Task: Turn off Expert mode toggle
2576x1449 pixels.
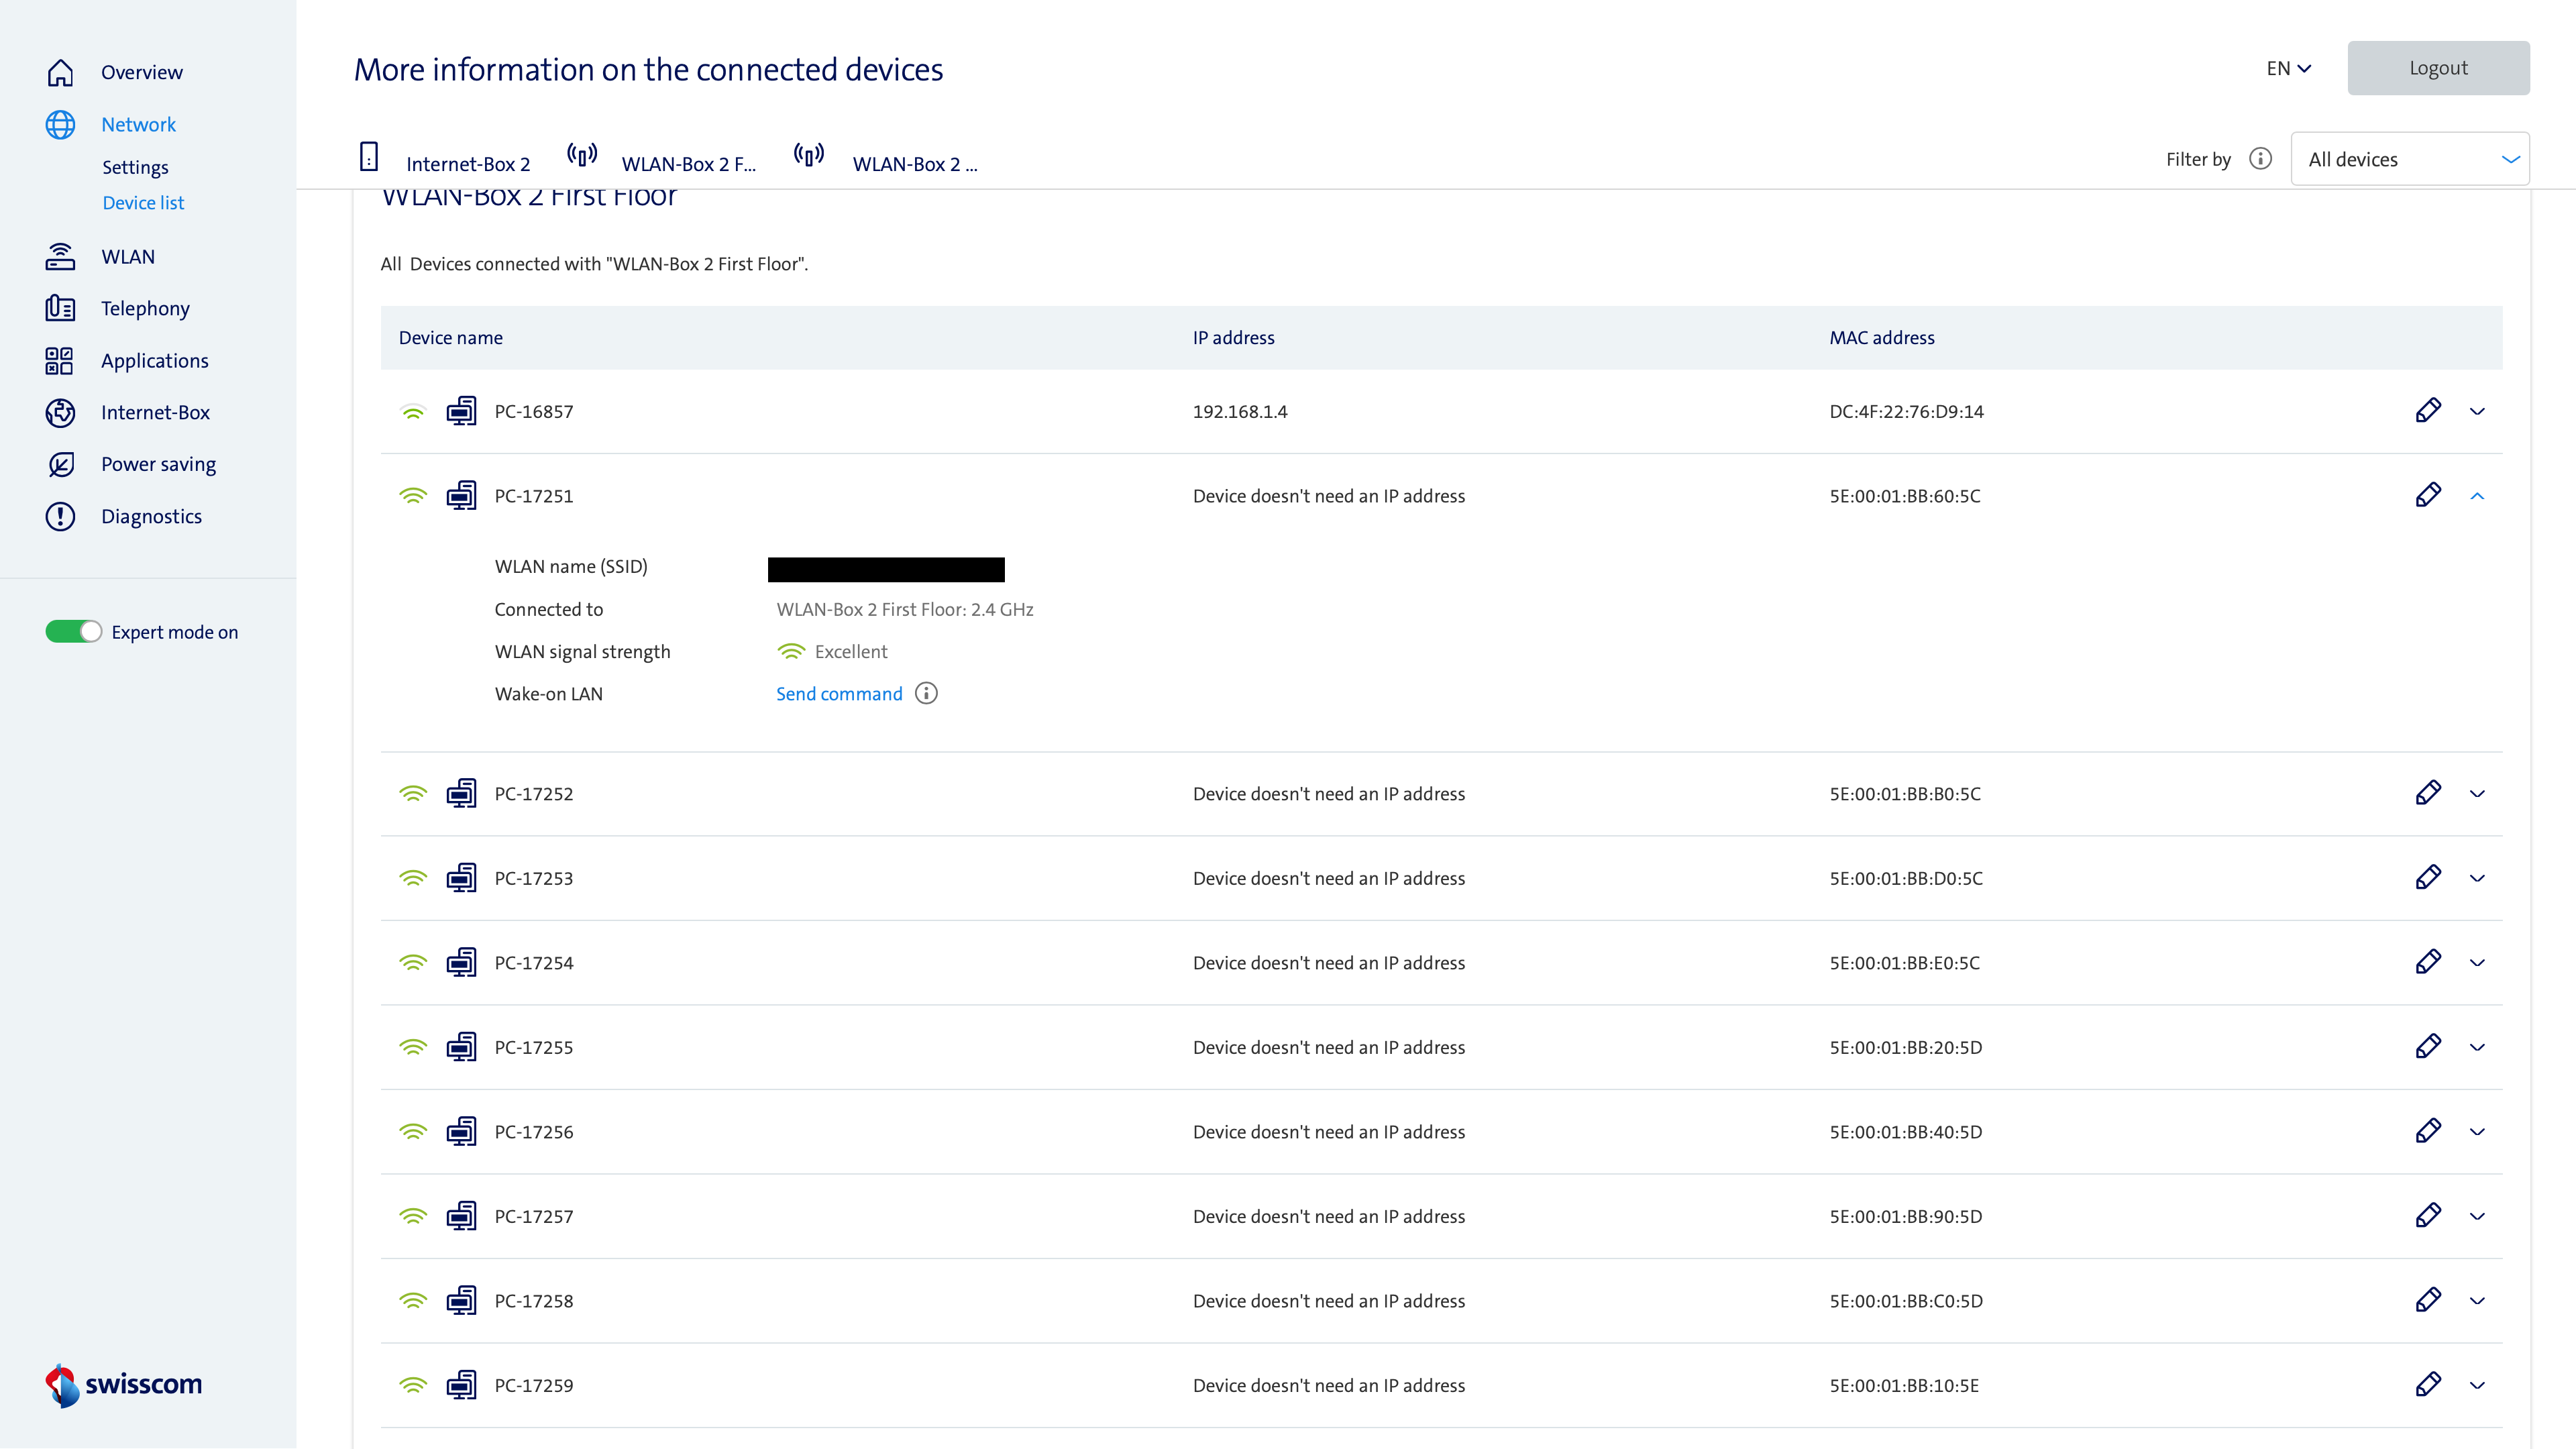Action: tap(73, 632)
